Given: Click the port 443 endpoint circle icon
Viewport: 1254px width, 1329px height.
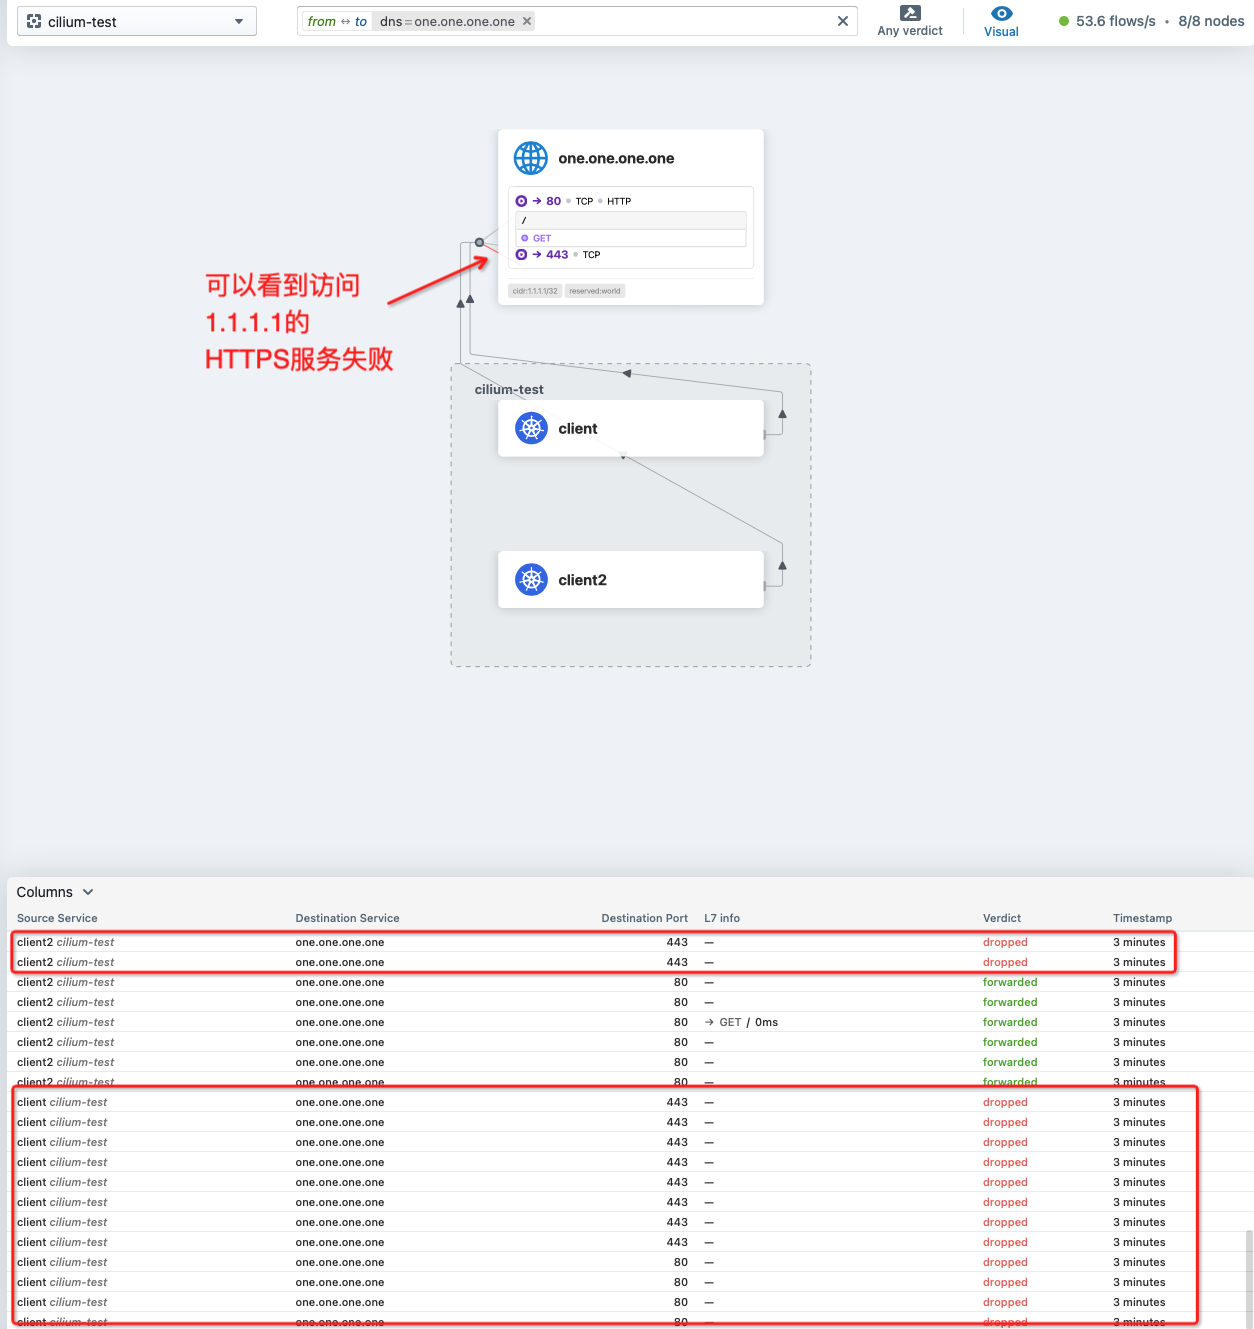Looking at the screenshot, I should point(521,255).
